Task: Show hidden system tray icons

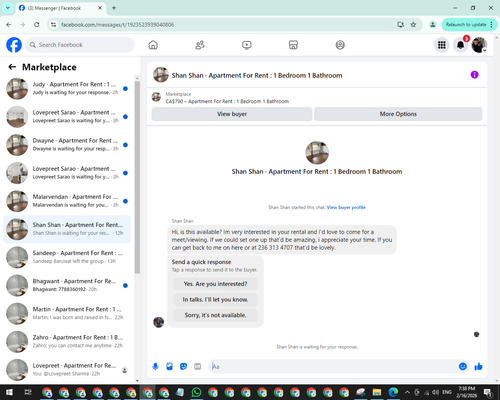Action: coord(407,392)
